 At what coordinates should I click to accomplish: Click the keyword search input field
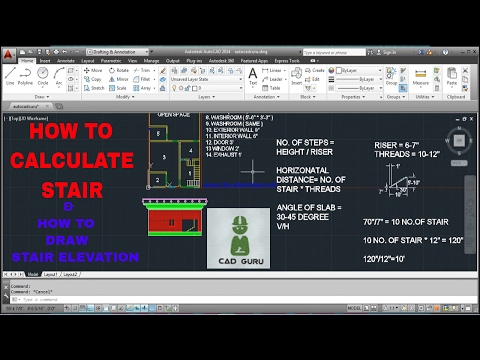(x=334, y=52)
